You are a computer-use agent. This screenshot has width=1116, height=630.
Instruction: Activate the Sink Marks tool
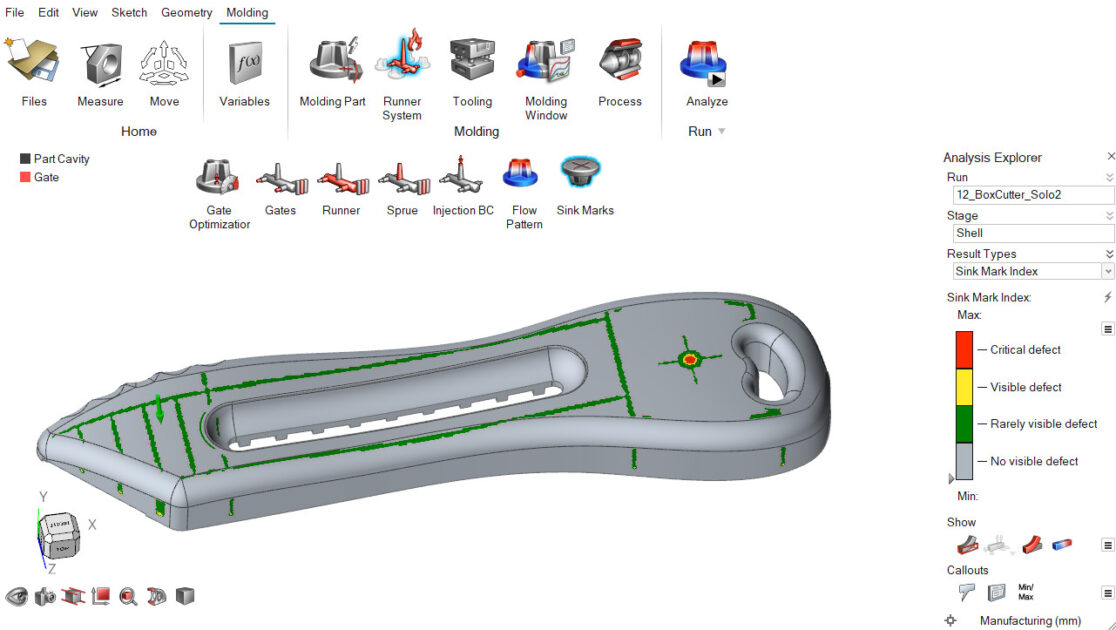[x=584, y=175]
